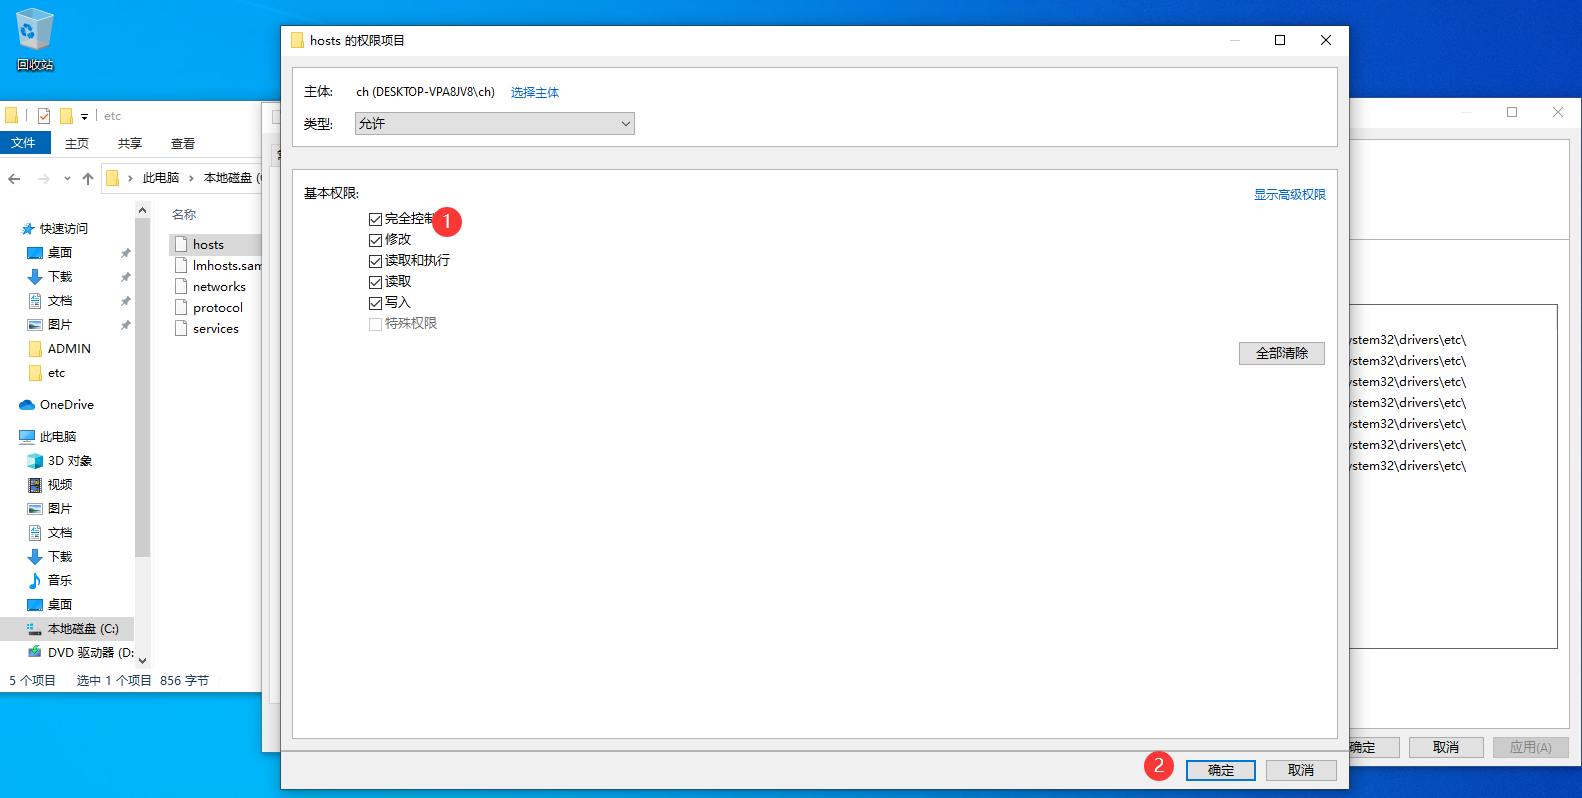The height and width of the screenshot is (798, 1582).
Task: Select the DVD drive (D:) icon
Action: point(35,652)
